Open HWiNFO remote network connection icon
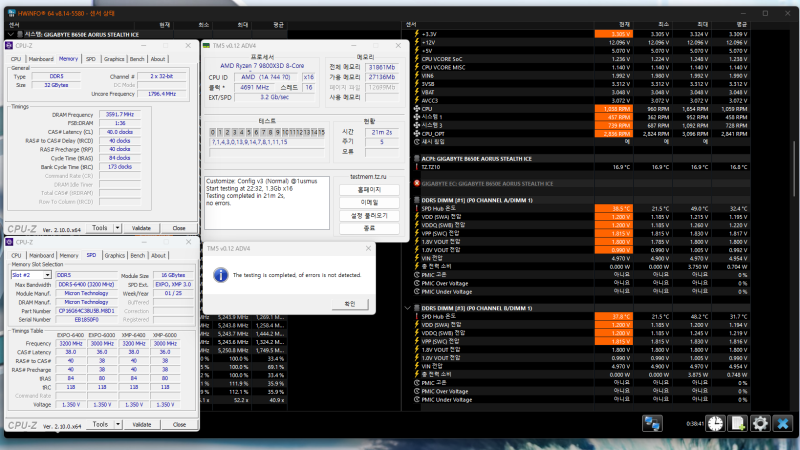The width and height of the screenshot is (800, 450). (652, 423)
